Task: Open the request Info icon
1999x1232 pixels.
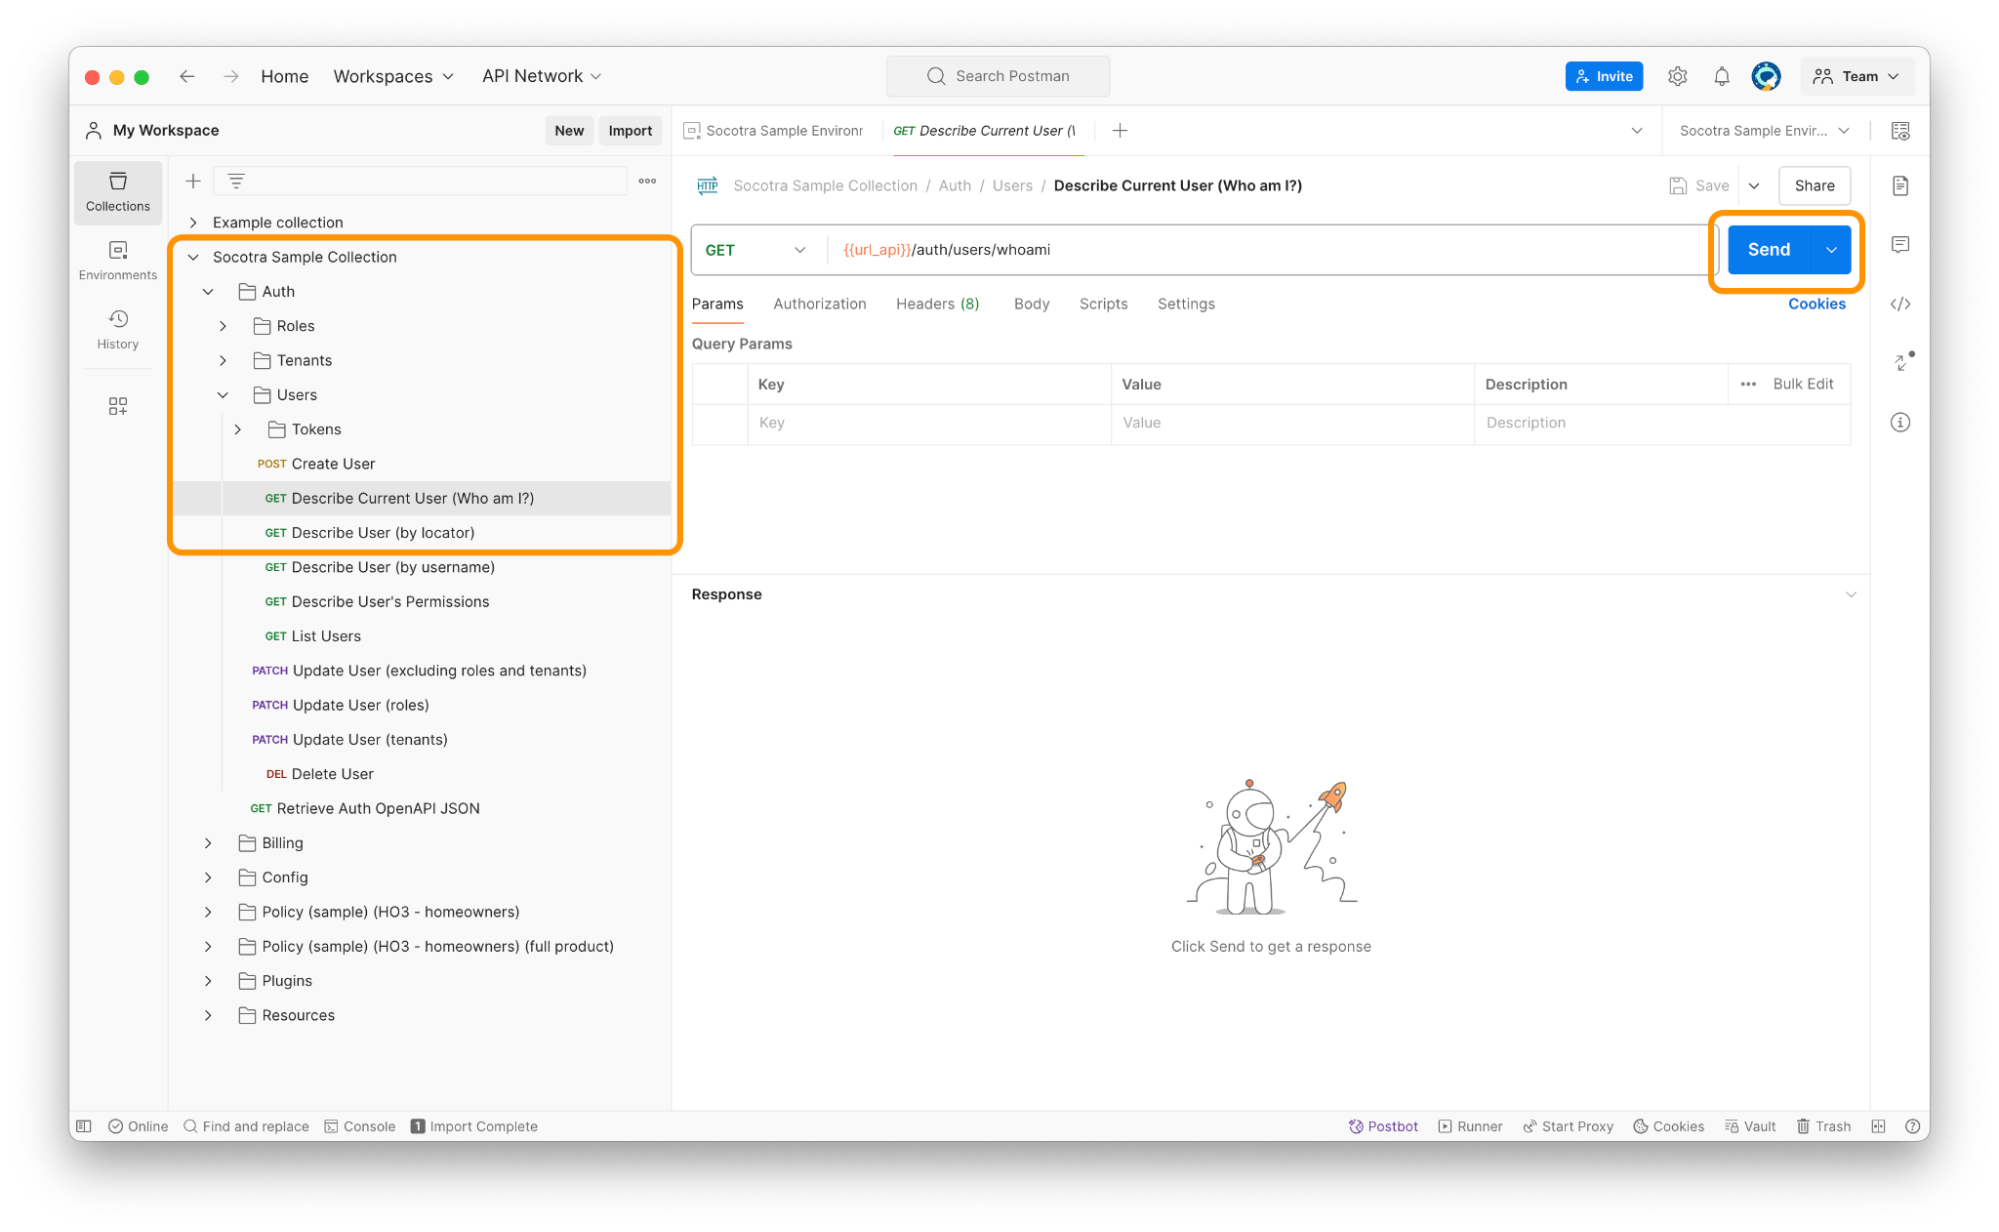Action: pyautogui.click(x=1900, y=422)
